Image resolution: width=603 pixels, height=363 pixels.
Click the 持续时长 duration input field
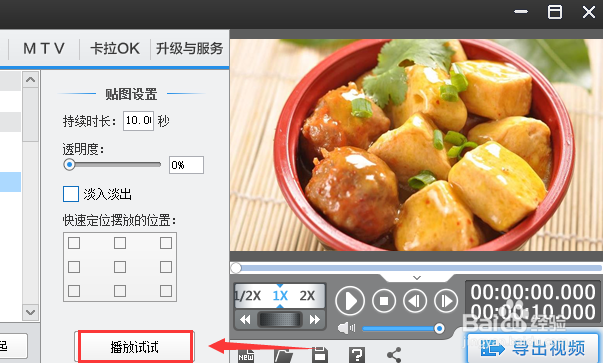138,121
